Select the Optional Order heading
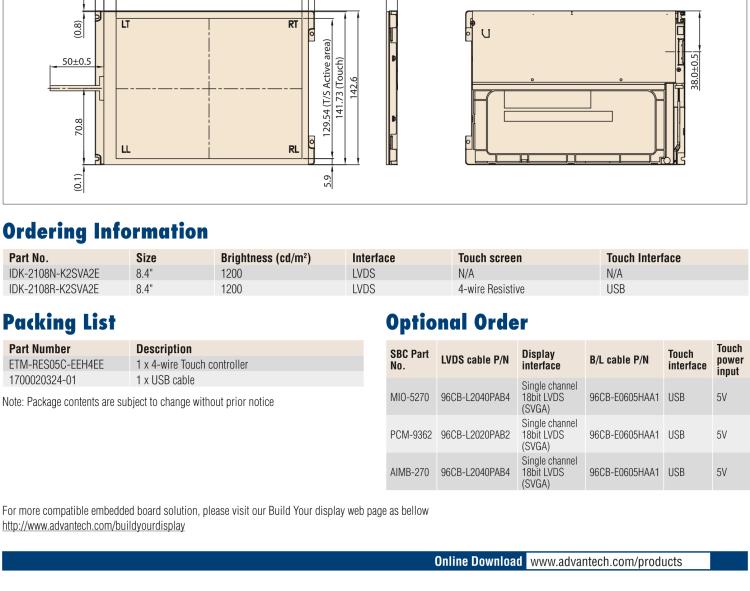This screenshot has height=591, width=750. pos(457,322)
